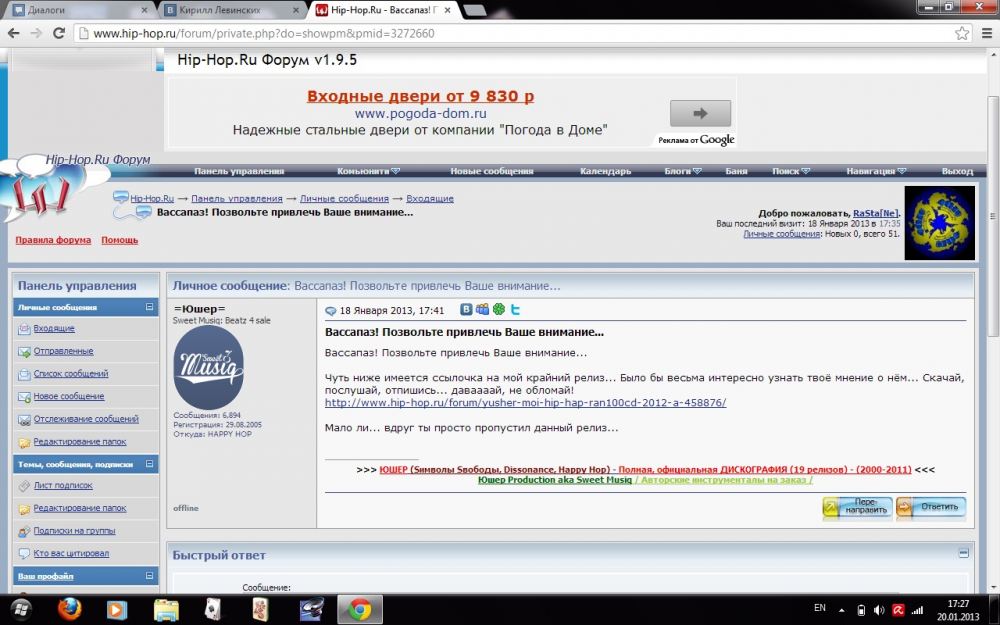Image resolution: width=1000 pixels, height=625 pixels.
Task: Open Редактирование папок under Темы, сообщения, подписки
Action: pyautogui.click(x=80, y=508)
